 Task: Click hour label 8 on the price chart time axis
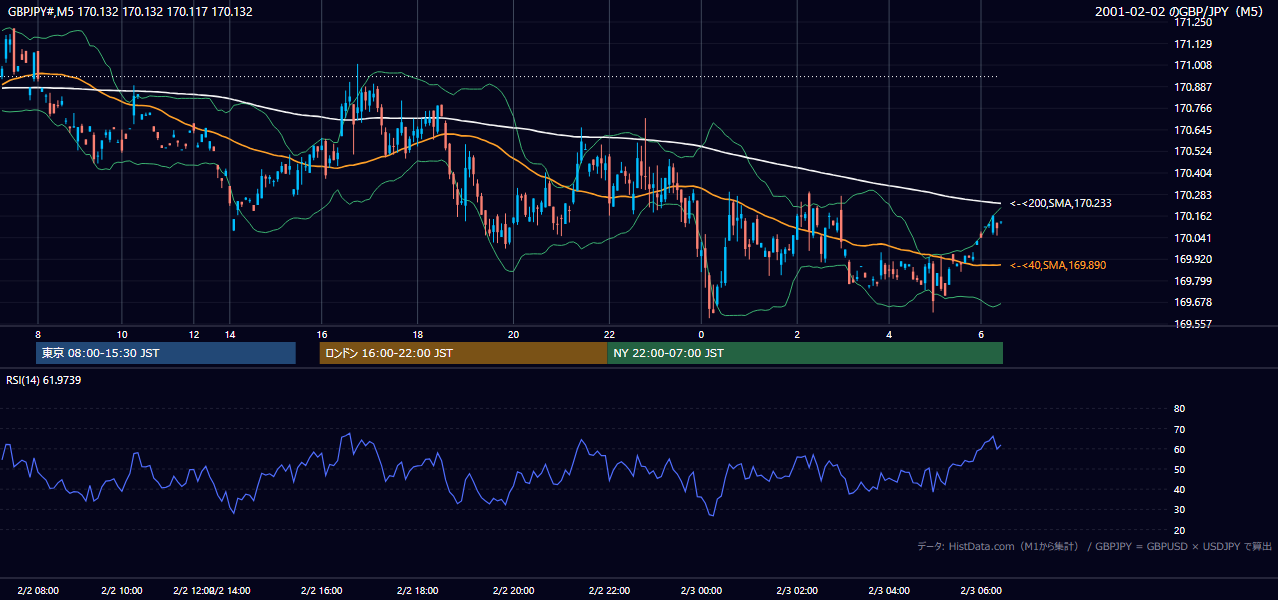point(38,334)
